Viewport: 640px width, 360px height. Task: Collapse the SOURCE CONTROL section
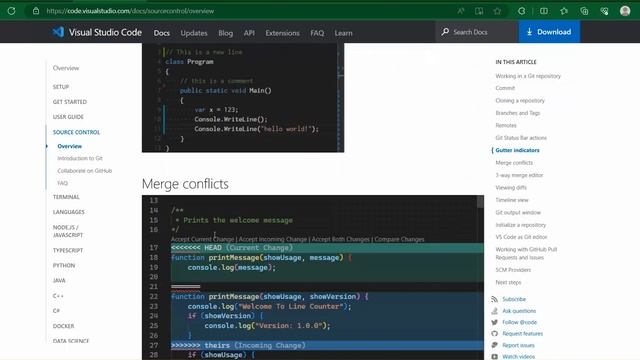click(x=76, y=132)
